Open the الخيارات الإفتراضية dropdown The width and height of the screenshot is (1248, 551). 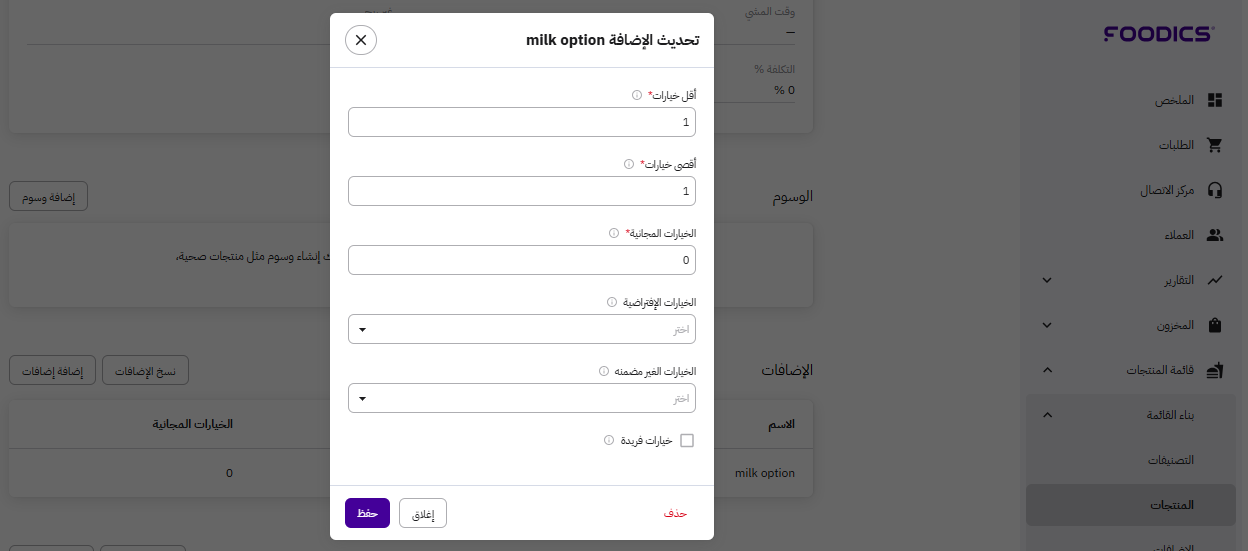(x=522, y=329)
